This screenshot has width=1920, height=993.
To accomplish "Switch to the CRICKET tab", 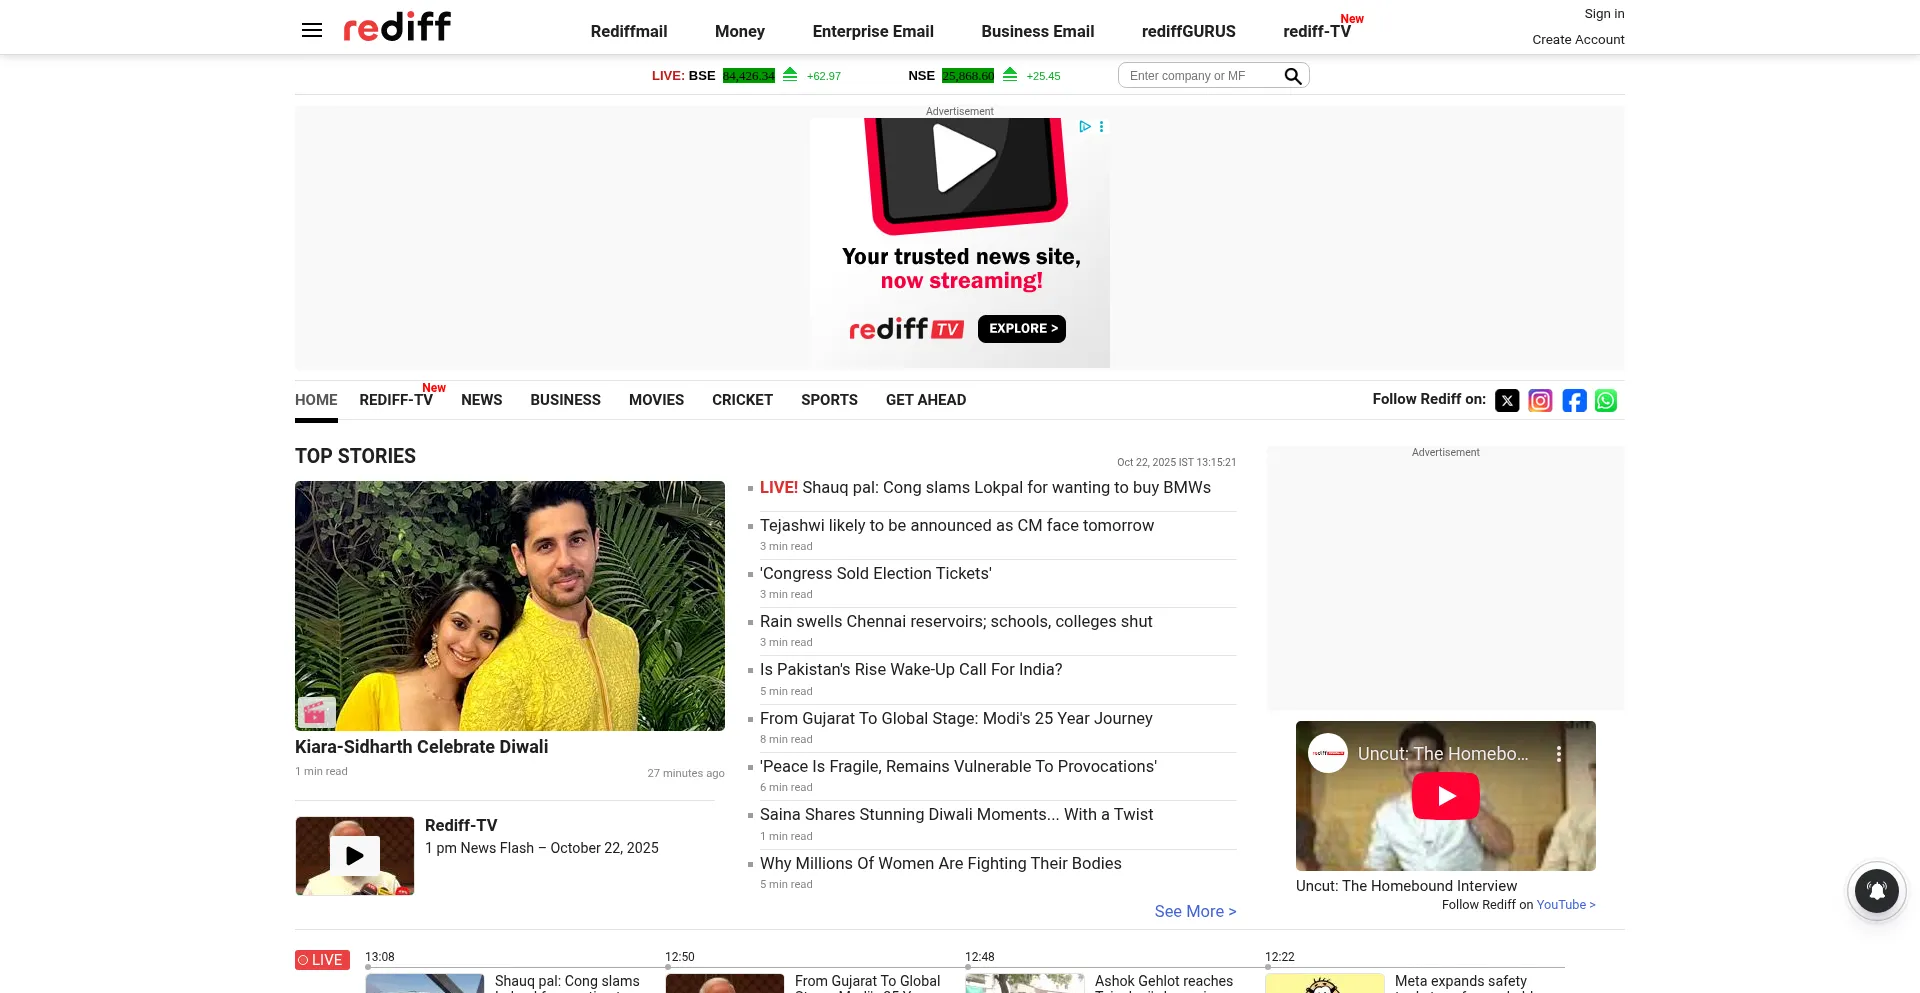I will click(x=742, y=400).
